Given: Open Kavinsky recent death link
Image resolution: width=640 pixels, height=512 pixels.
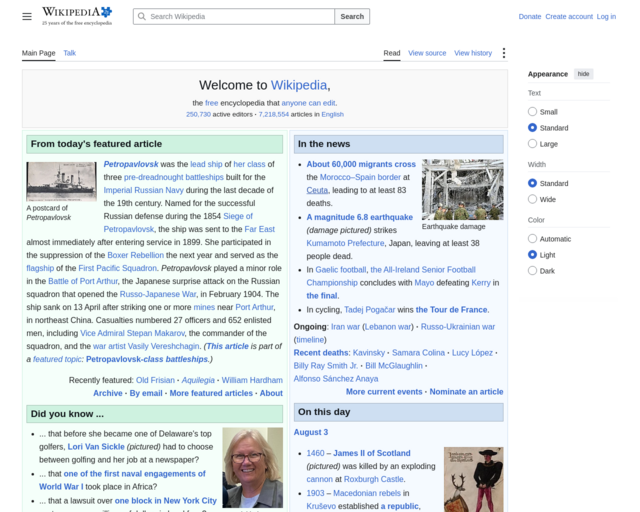Looking at the screenshot, I should (369, 353).
